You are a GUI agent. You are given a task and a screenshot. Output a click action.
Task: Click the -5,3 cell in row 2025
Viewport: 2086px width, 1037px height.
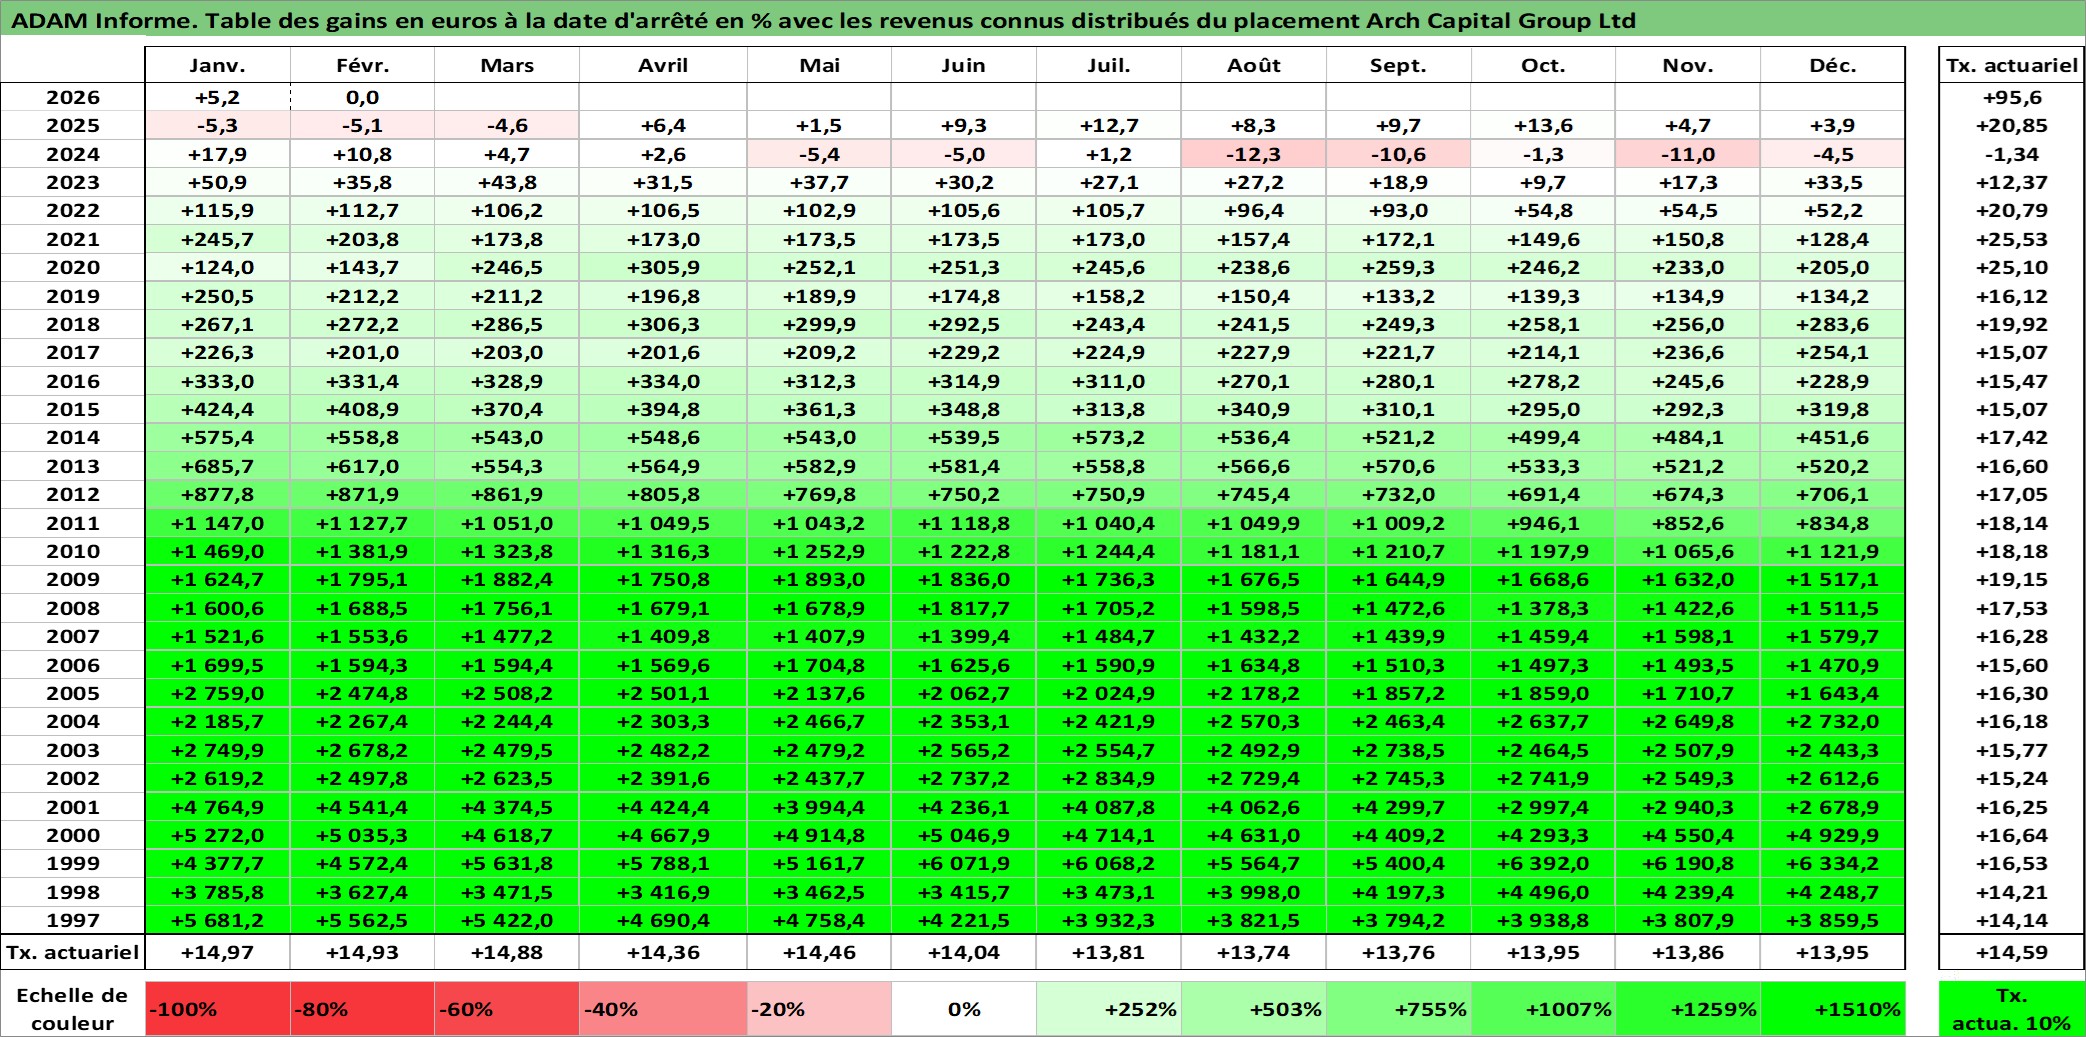click(218, 125)
